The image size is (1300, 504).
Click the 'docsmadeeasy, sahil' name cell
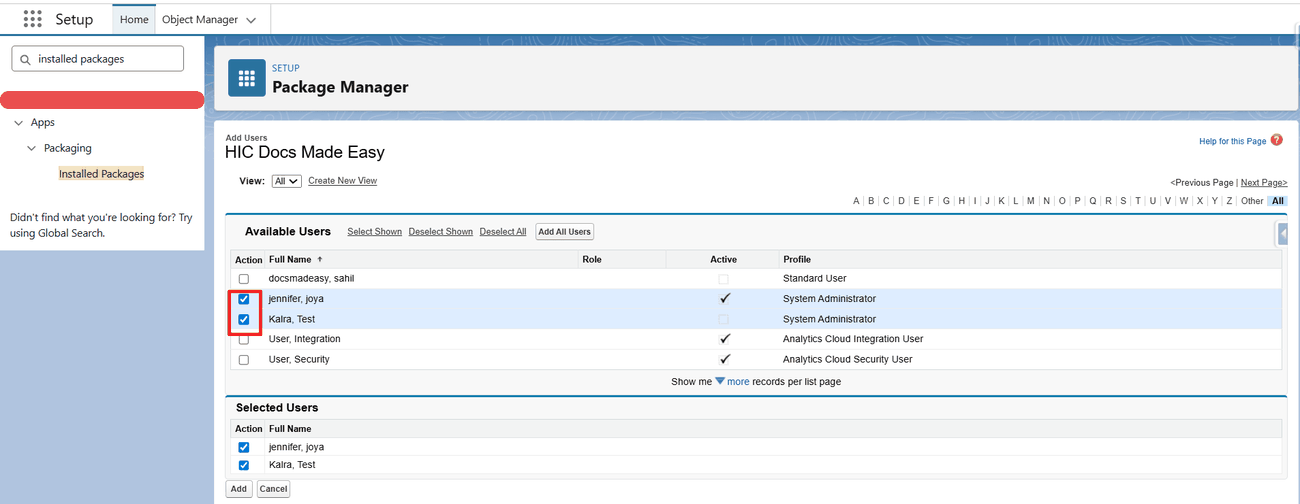(312, 278)
